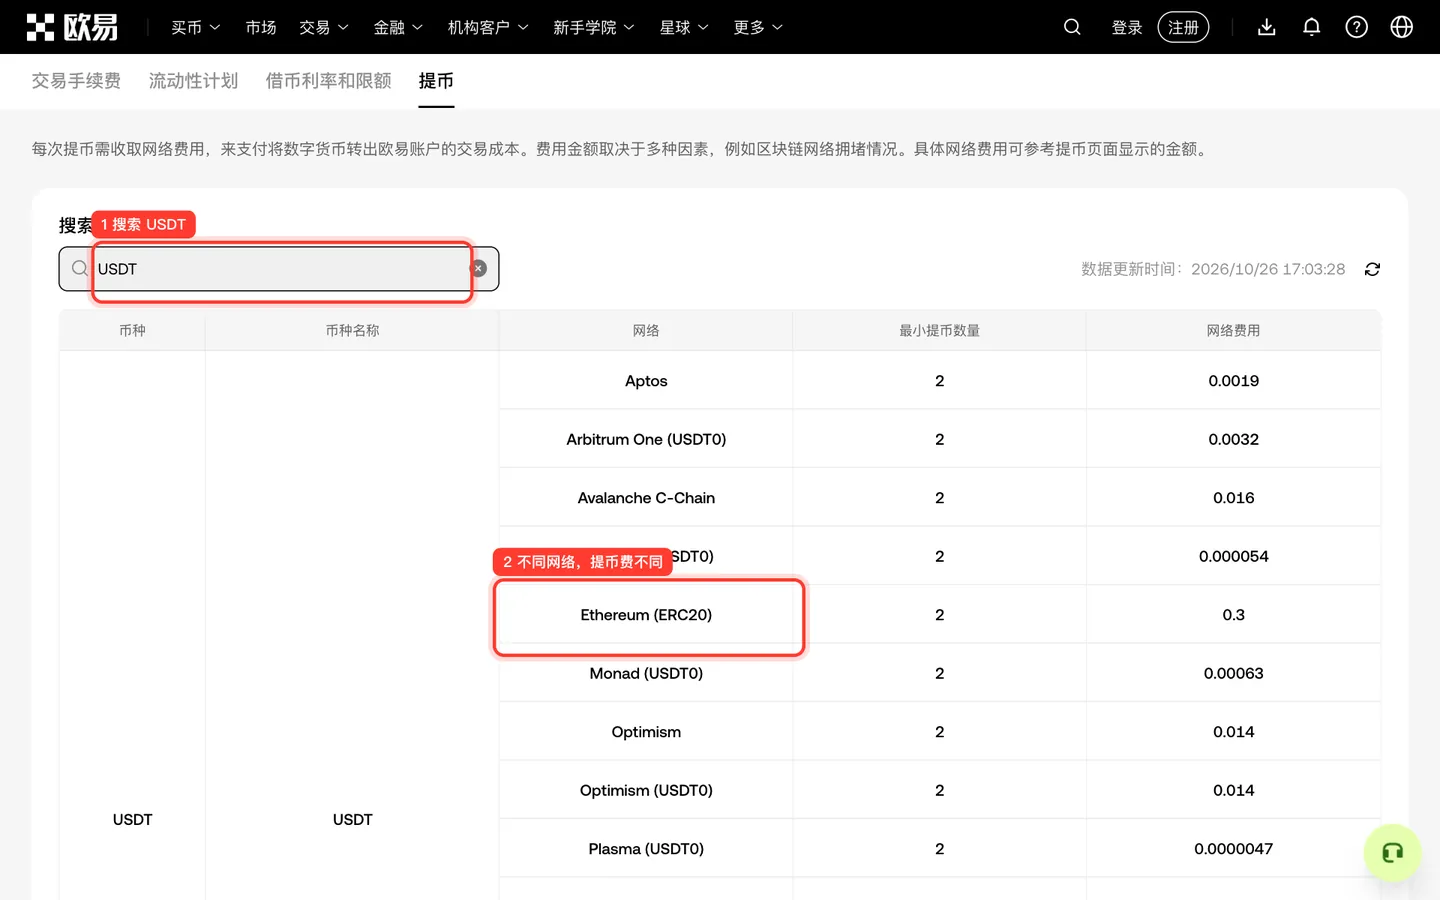Viewport: 1440px width, 900px height.
Task: Expand the 更多 menu
Action: (758, 27)
